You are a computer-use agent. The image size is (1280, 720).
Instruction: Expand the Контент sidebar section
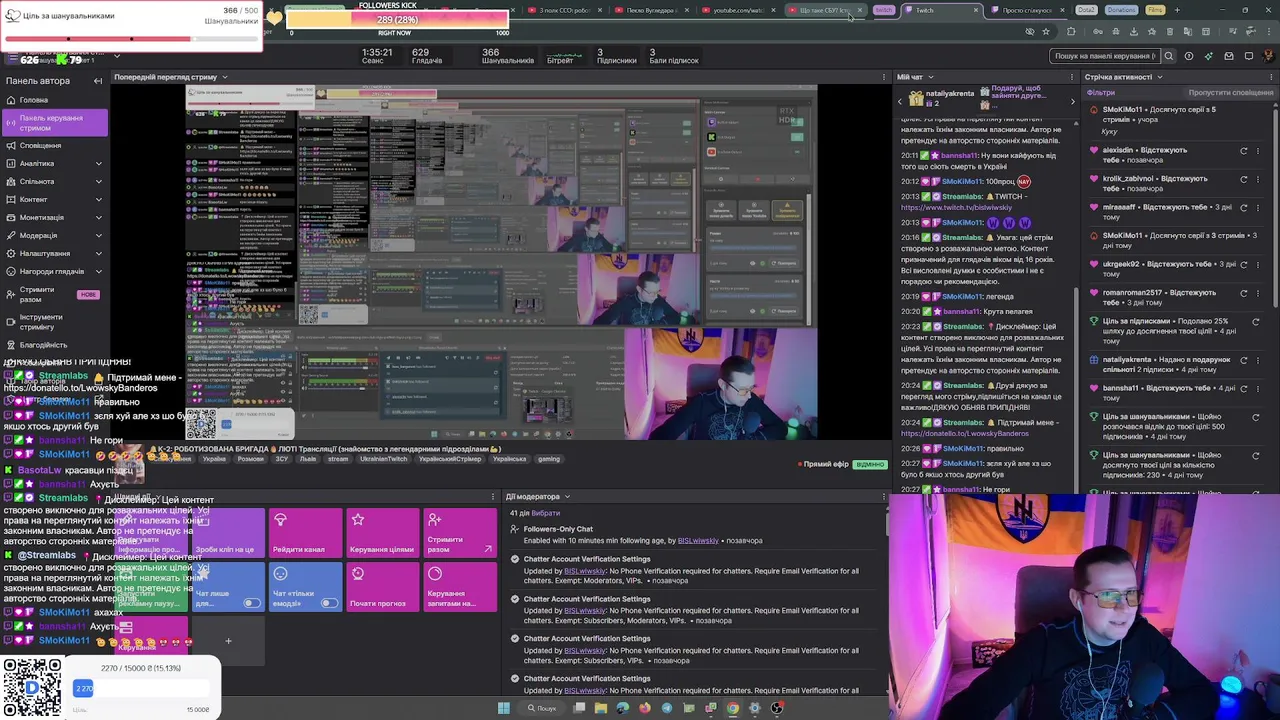[x=98, y=199]
